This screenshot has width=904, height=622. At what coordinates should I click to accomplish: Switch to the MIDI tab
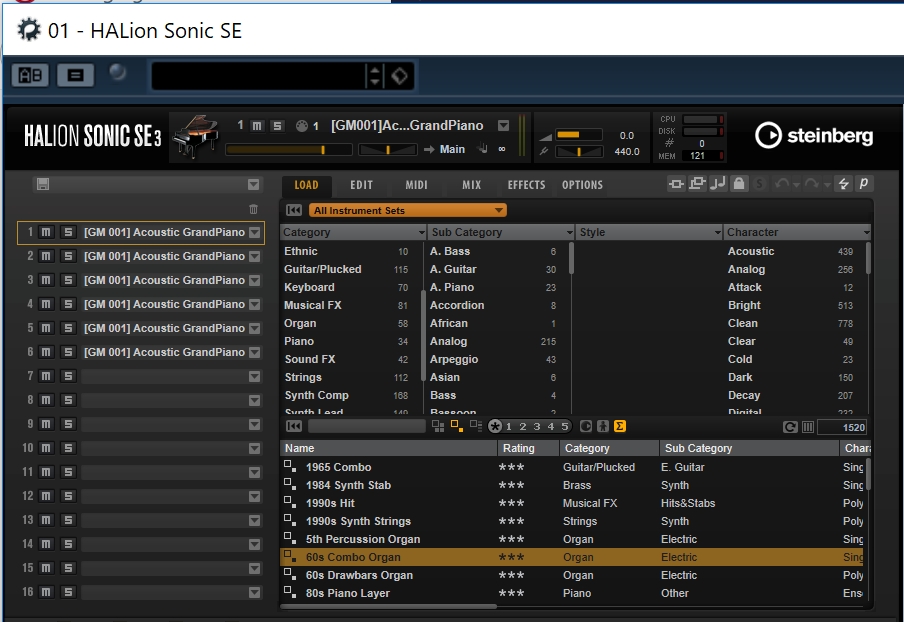tap(416, 185)
